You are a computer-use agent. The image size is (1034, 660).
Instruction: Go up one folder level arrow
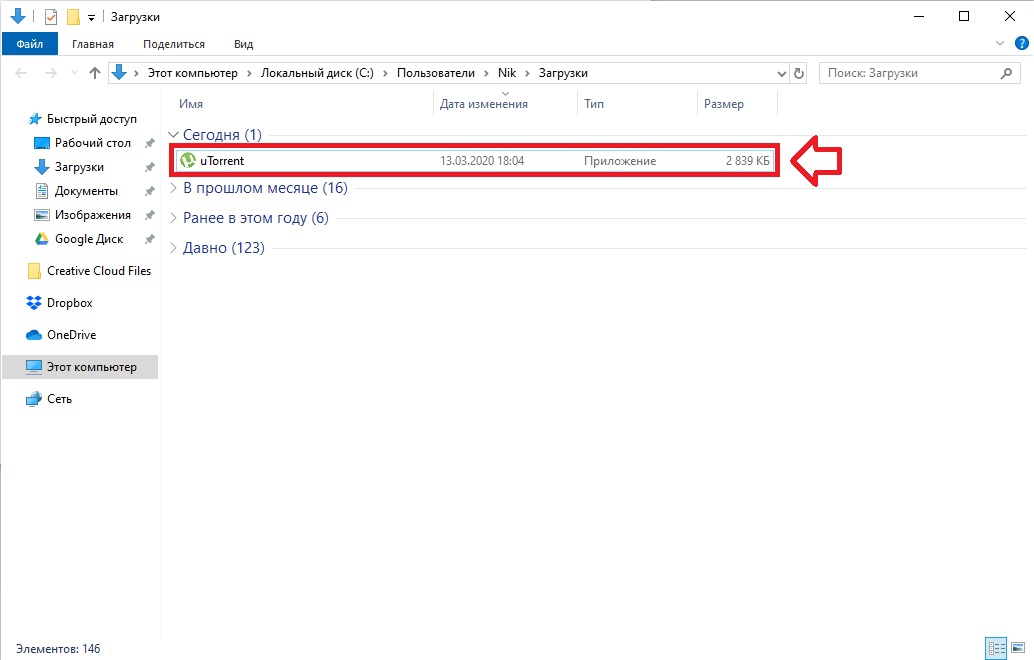(x=95, y=73)
